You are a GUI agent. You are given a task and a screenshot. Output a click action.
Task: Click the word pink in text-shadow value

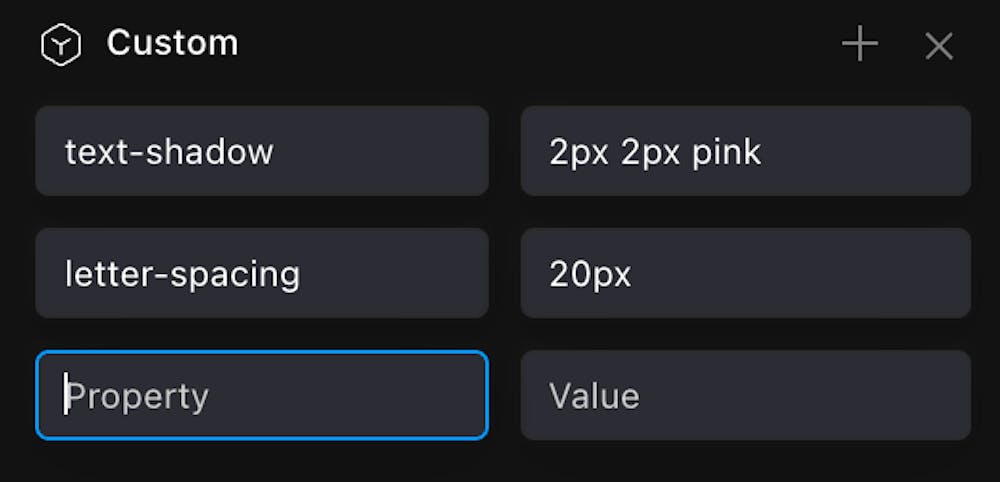pyautogui.click(x=727, y=152)
